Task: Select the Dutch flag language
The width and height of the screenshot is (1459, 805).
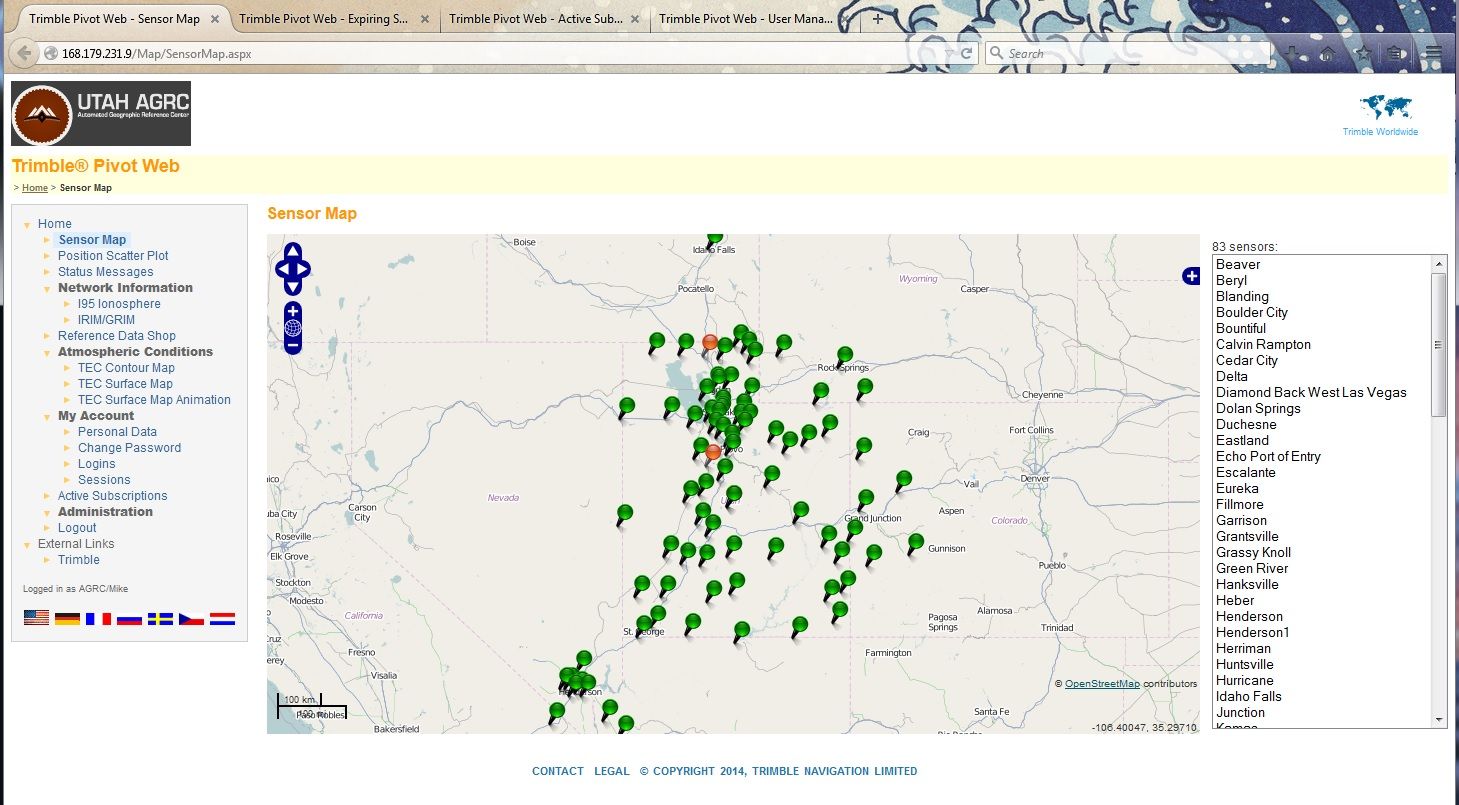Action: coord(222,618)
